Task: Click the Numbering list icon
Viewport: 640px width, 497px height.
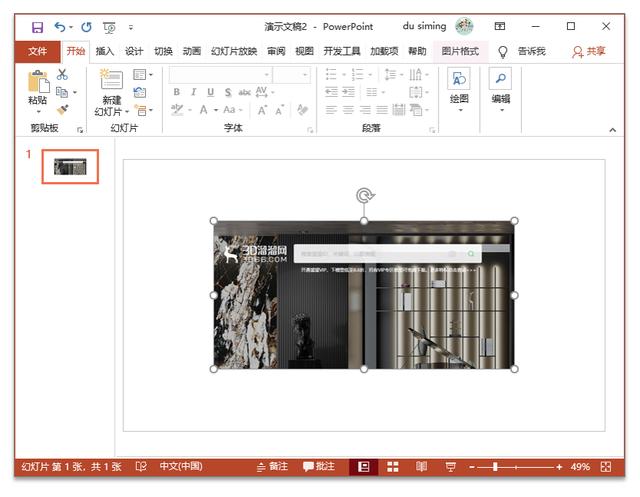Action: pos(358,74)
